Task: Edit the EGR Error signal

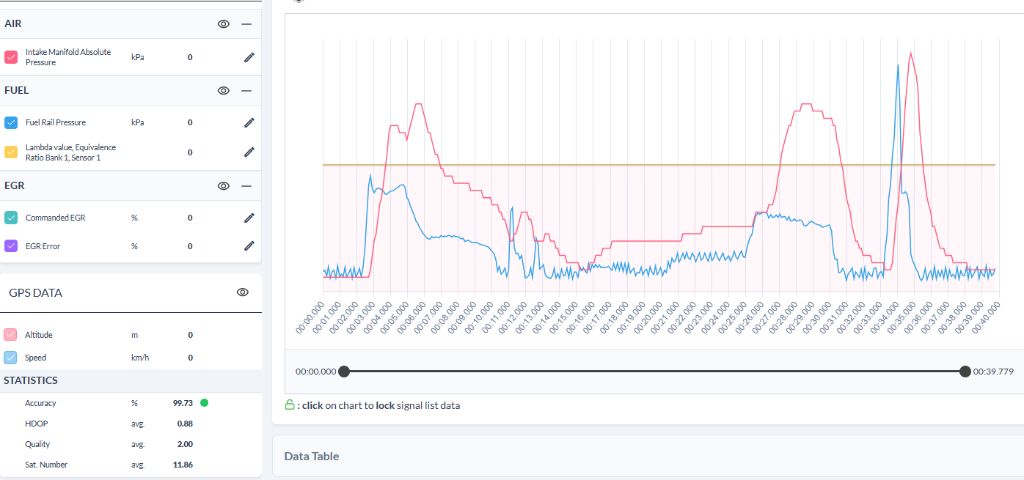Action: (x=248, y=246)
